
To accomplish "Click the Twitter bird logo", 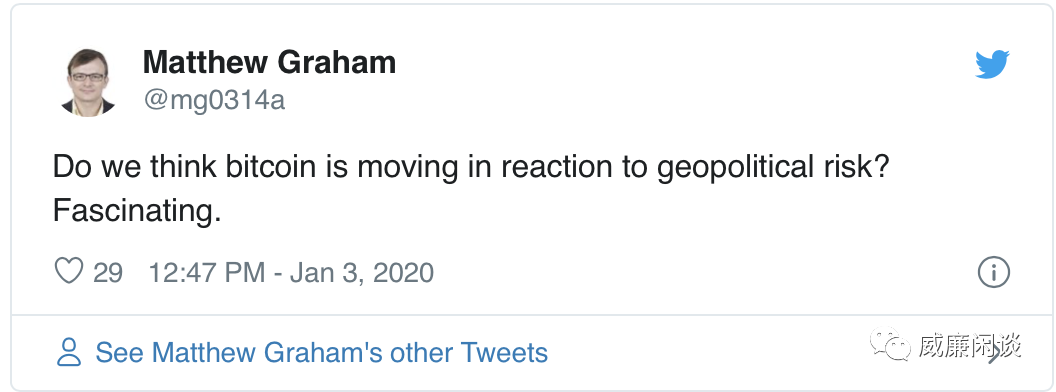I will tap(993, 64).
